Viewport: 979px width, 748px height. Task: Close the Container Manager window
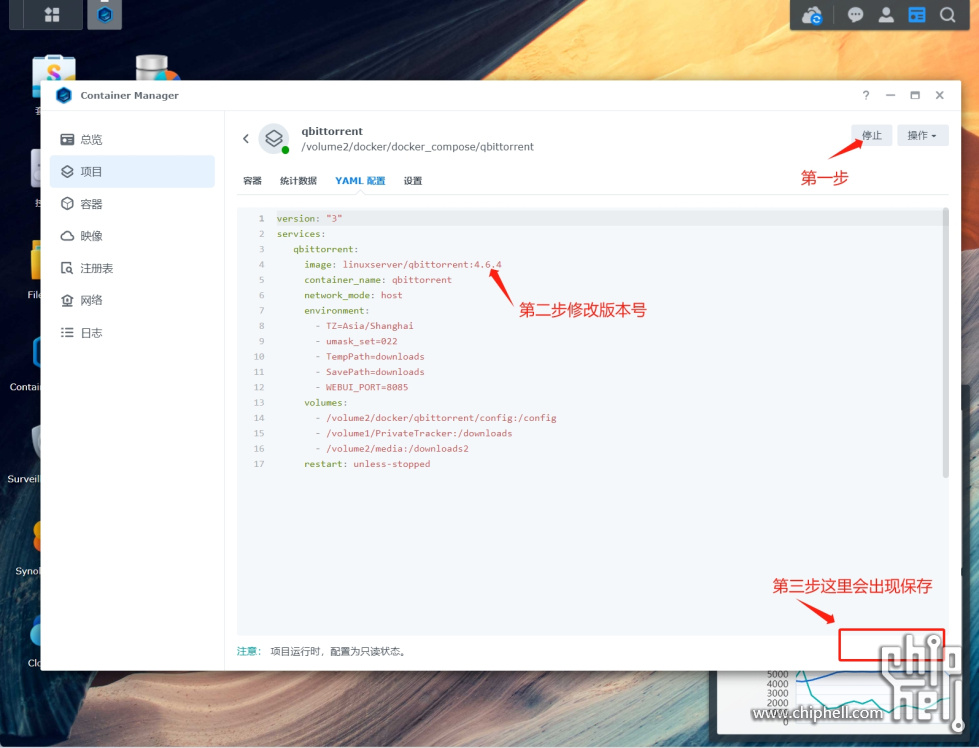[939, 95]
